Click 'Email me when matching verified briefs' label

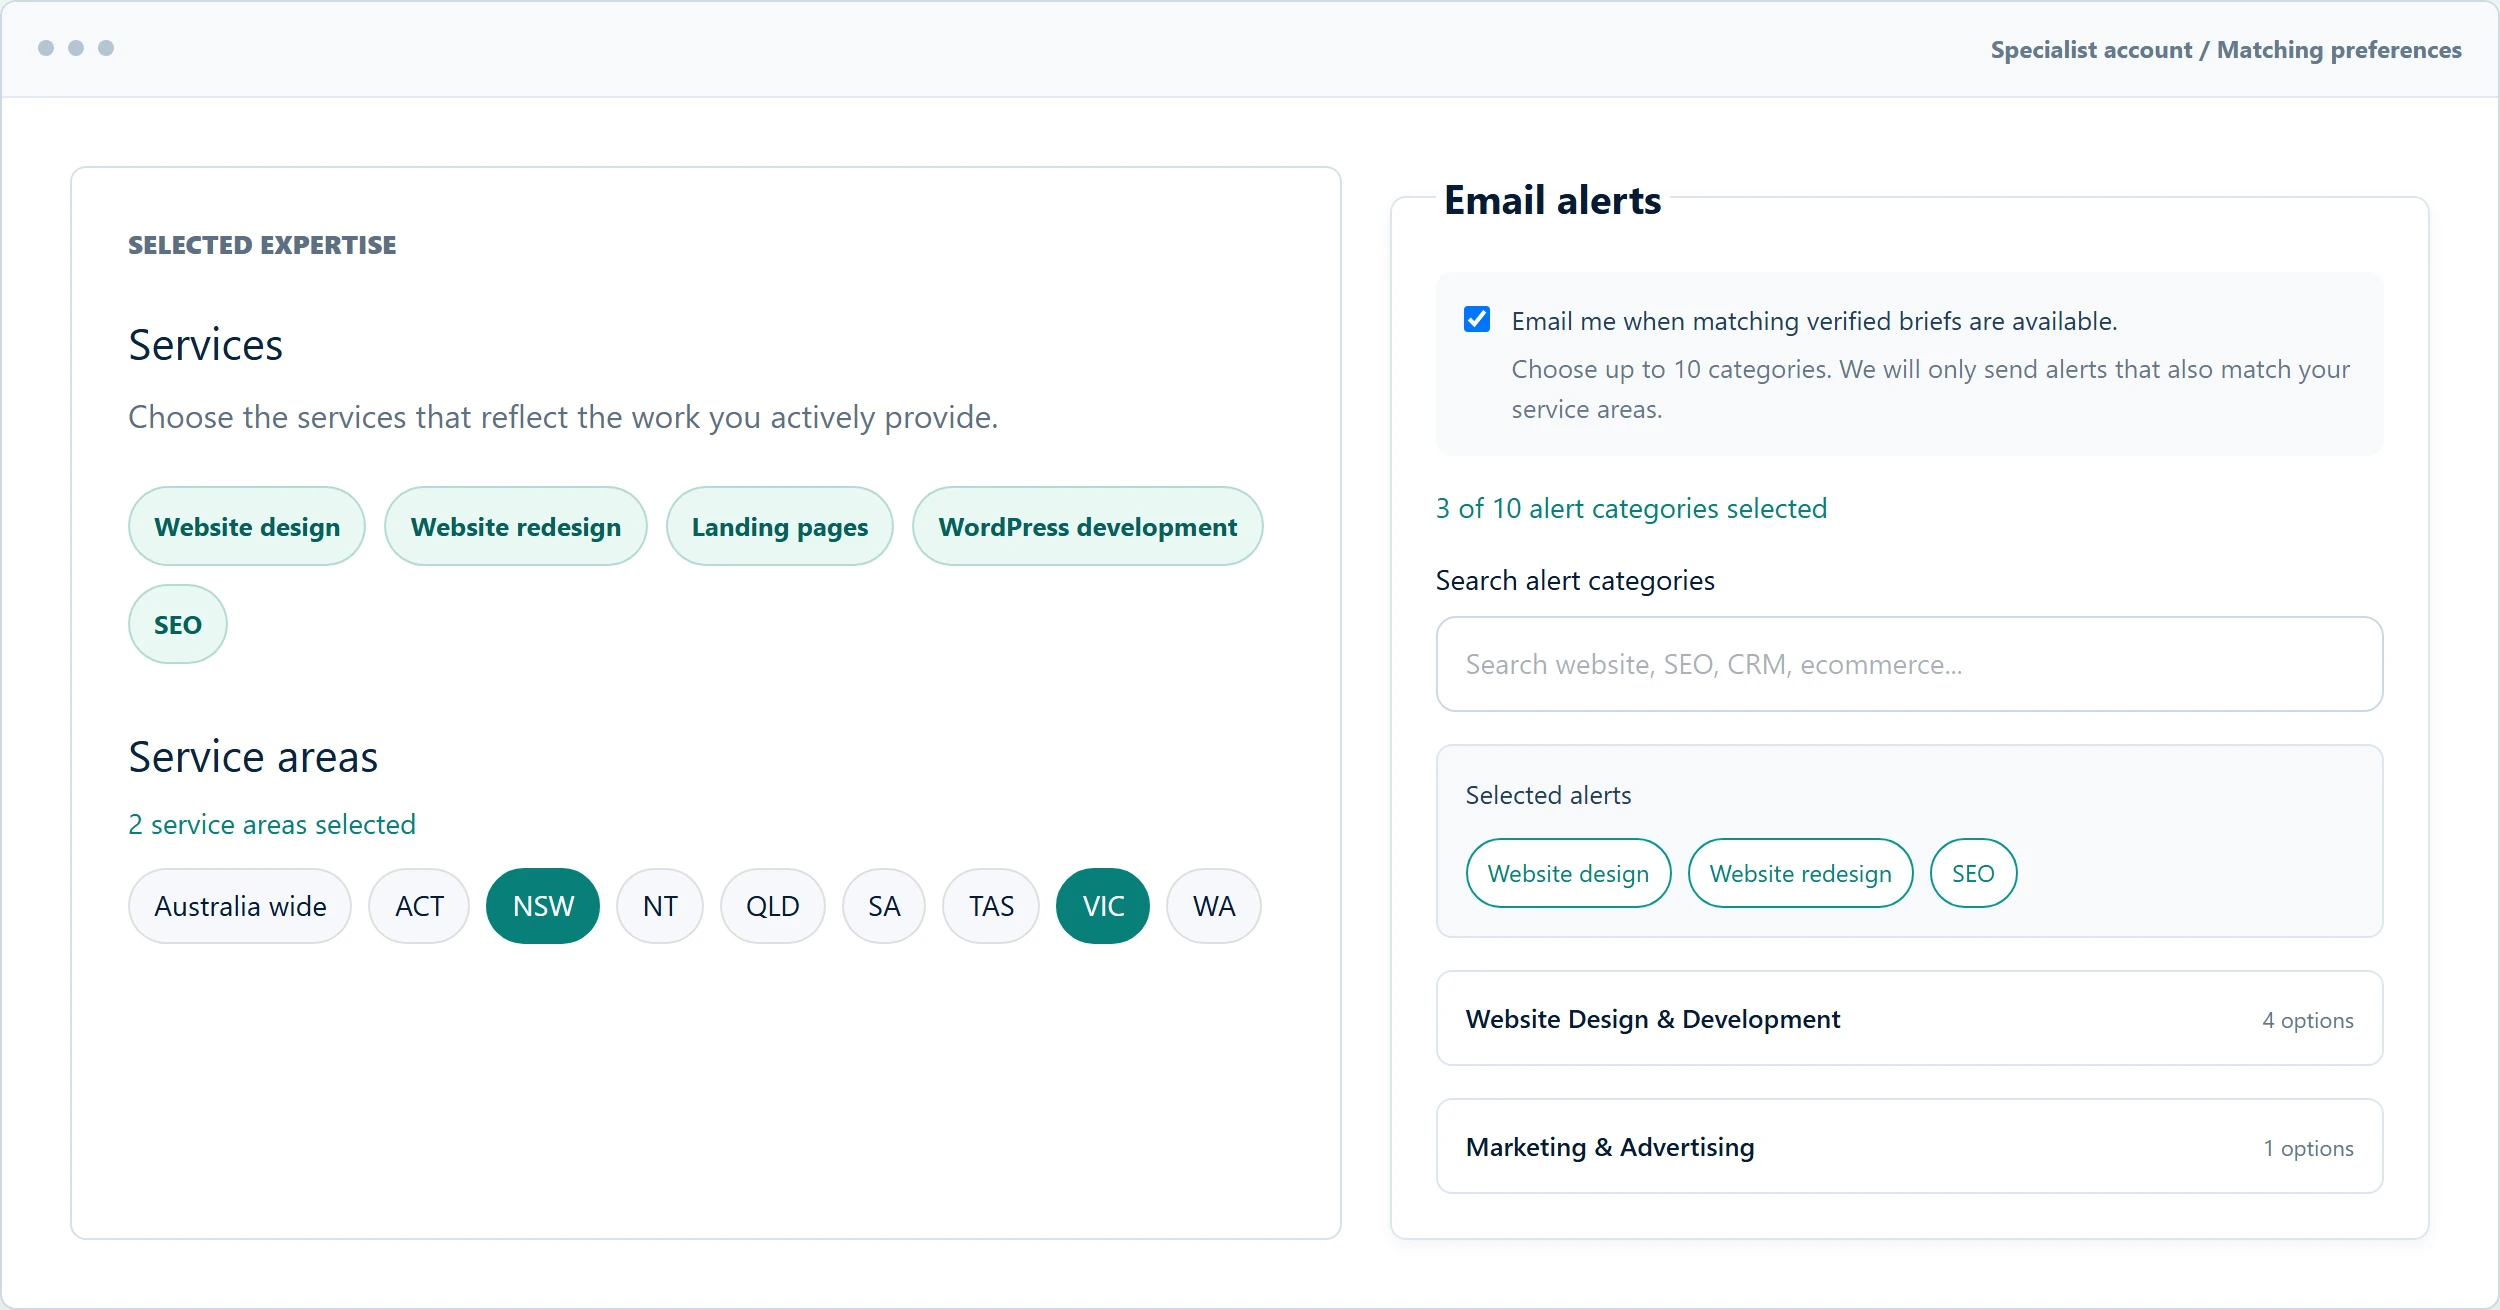coord(1814,321)
